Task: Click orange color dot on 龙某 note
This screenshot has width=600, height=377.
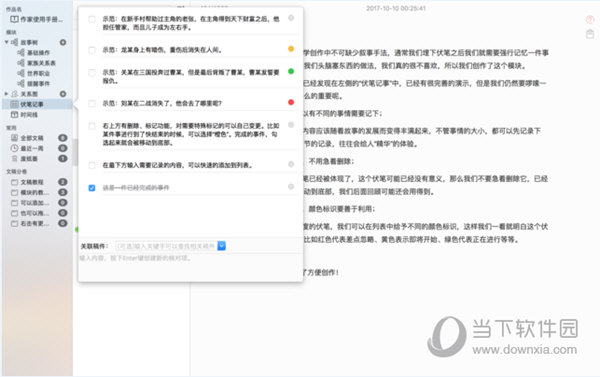Action: pyautogui.click(x=291, y=49)
